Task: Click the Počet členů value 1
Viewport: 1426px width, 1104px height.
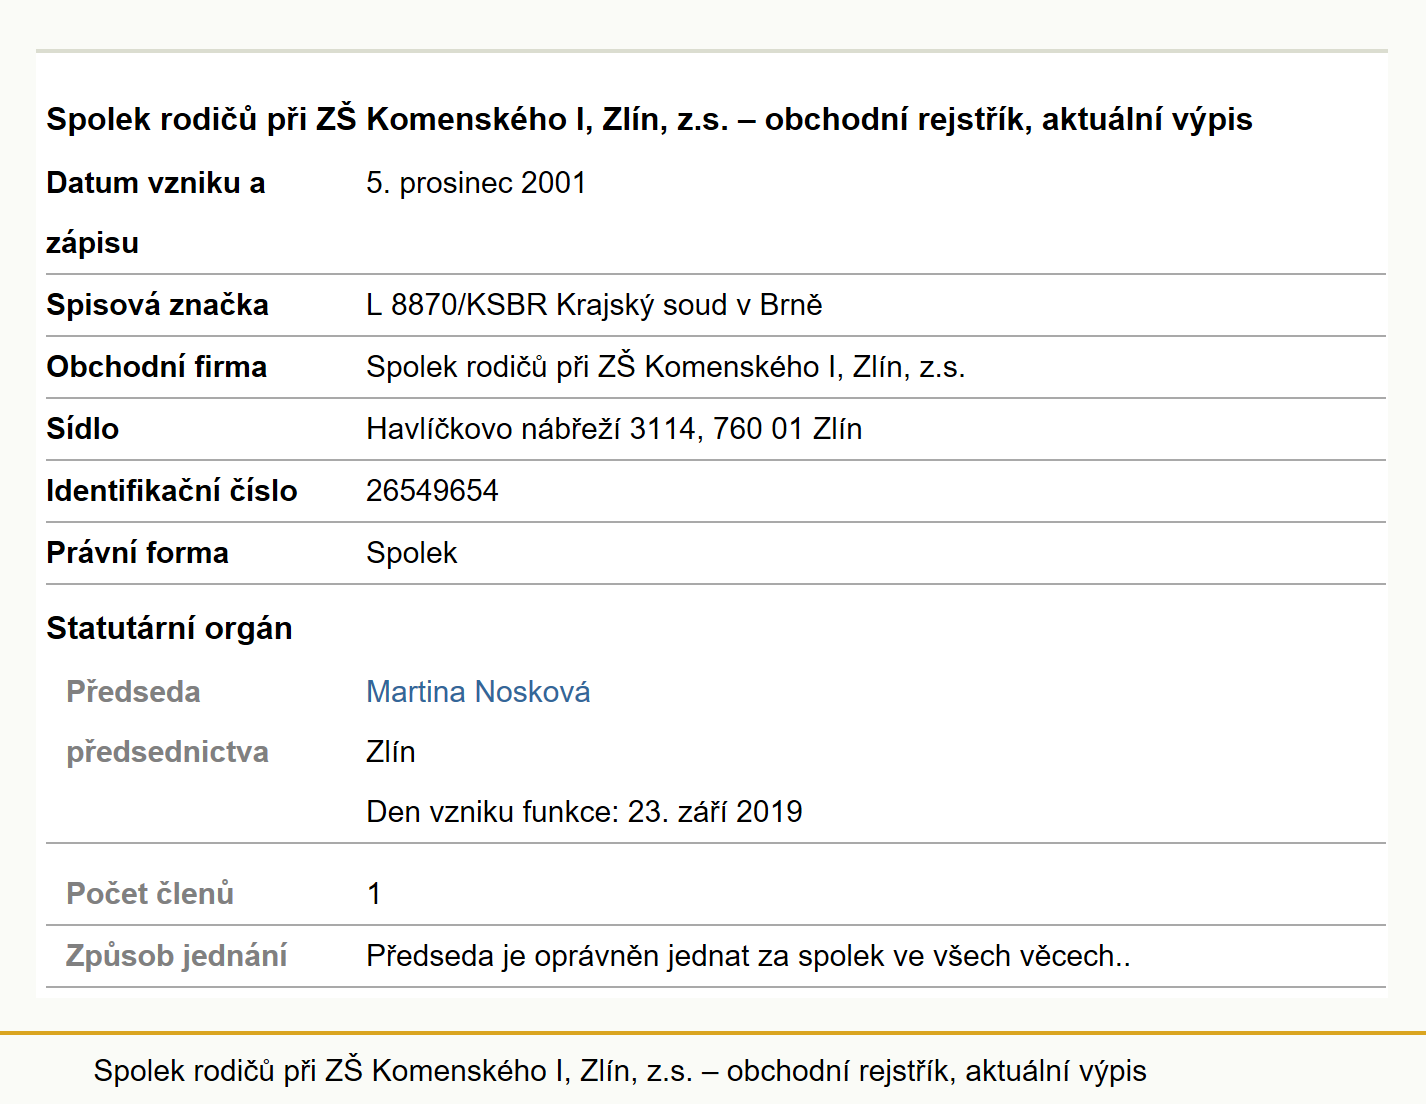Action: [374, 894]
